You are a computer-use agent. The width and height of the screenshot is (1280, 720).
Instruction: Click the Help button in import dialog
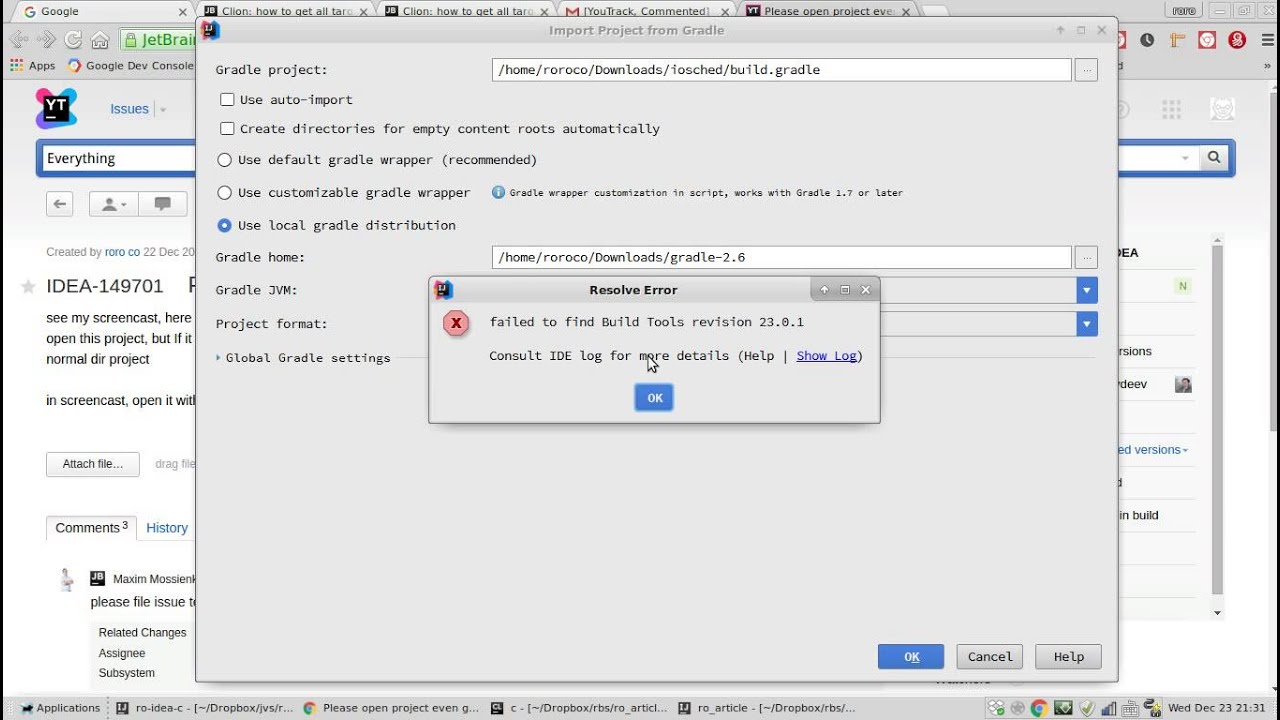[1068, 657]
